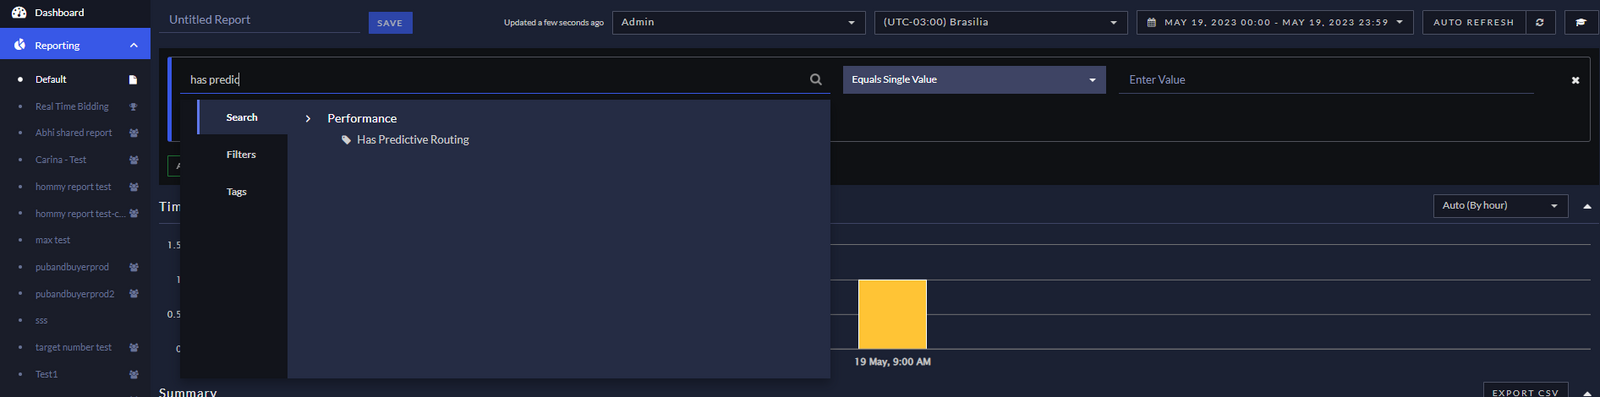The height and width of the screenshot is (397, 1600).
Task: Open the Equals Single Value operator dropdown
Action: tap(974, 80)
